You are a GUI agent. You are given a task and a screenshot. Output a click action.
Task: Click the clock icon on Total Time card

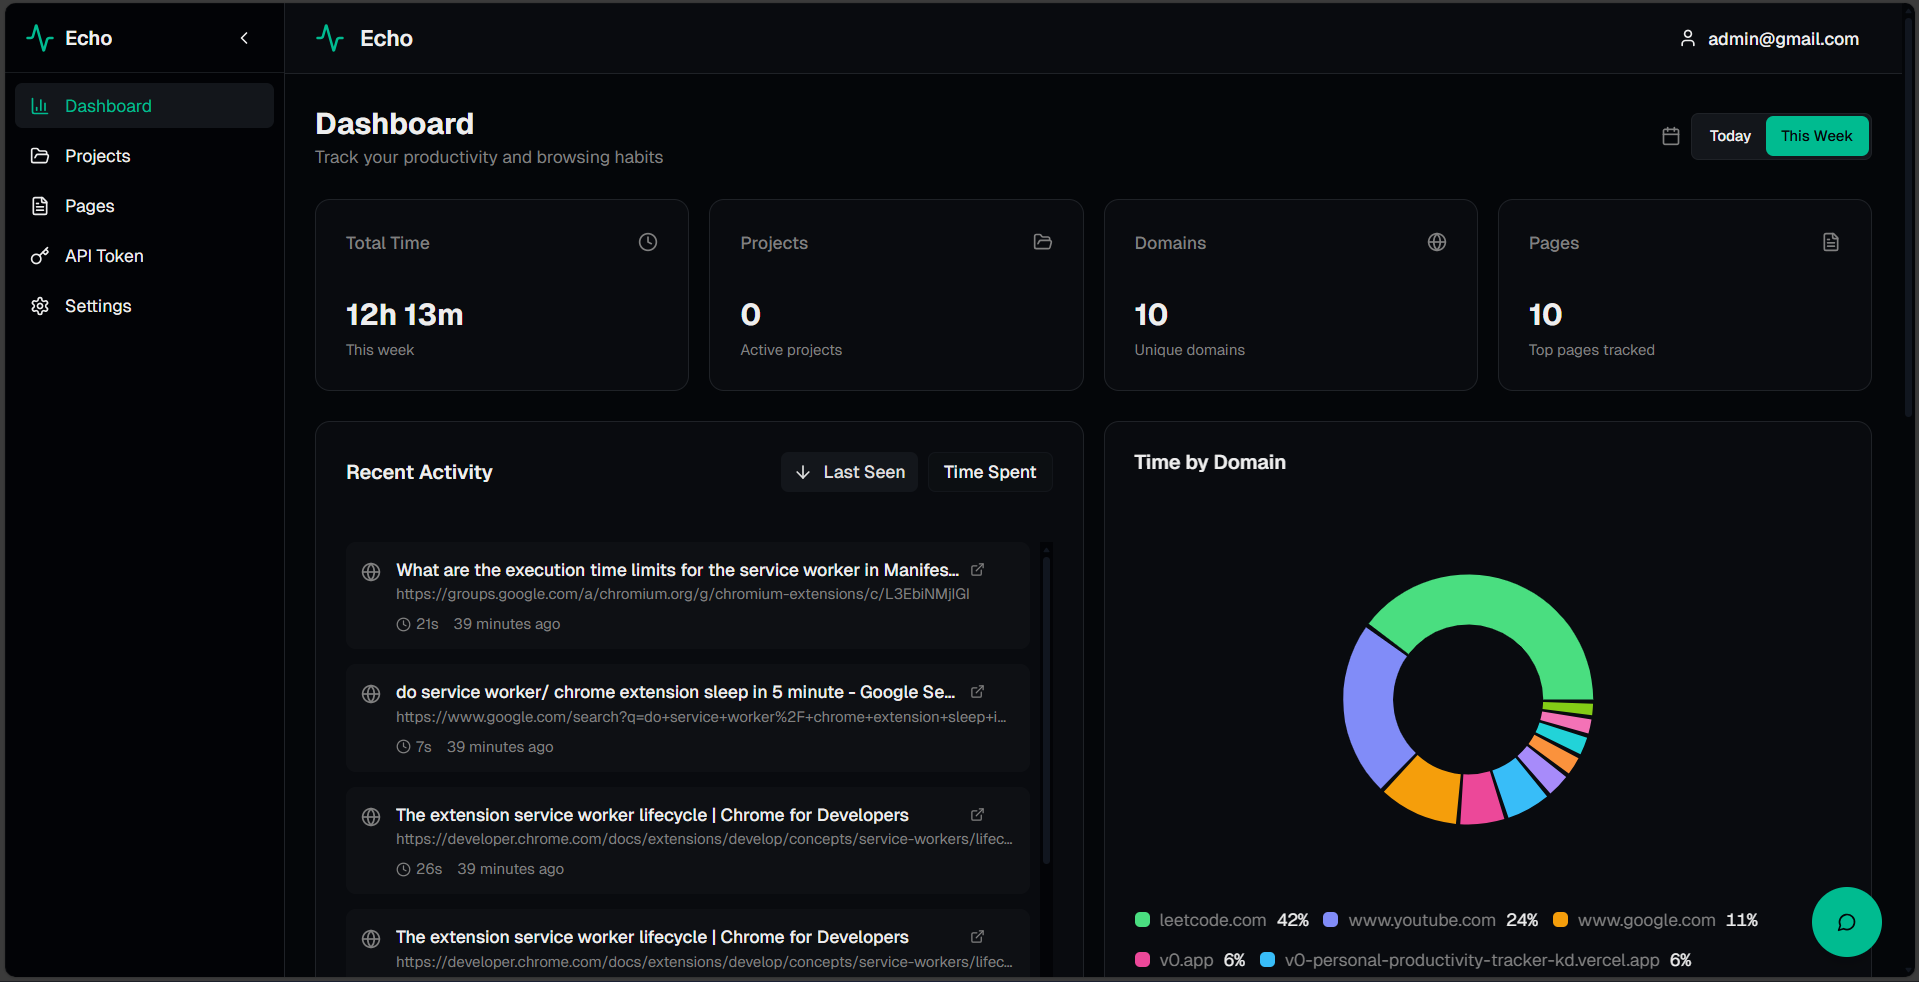click(646, 242)
